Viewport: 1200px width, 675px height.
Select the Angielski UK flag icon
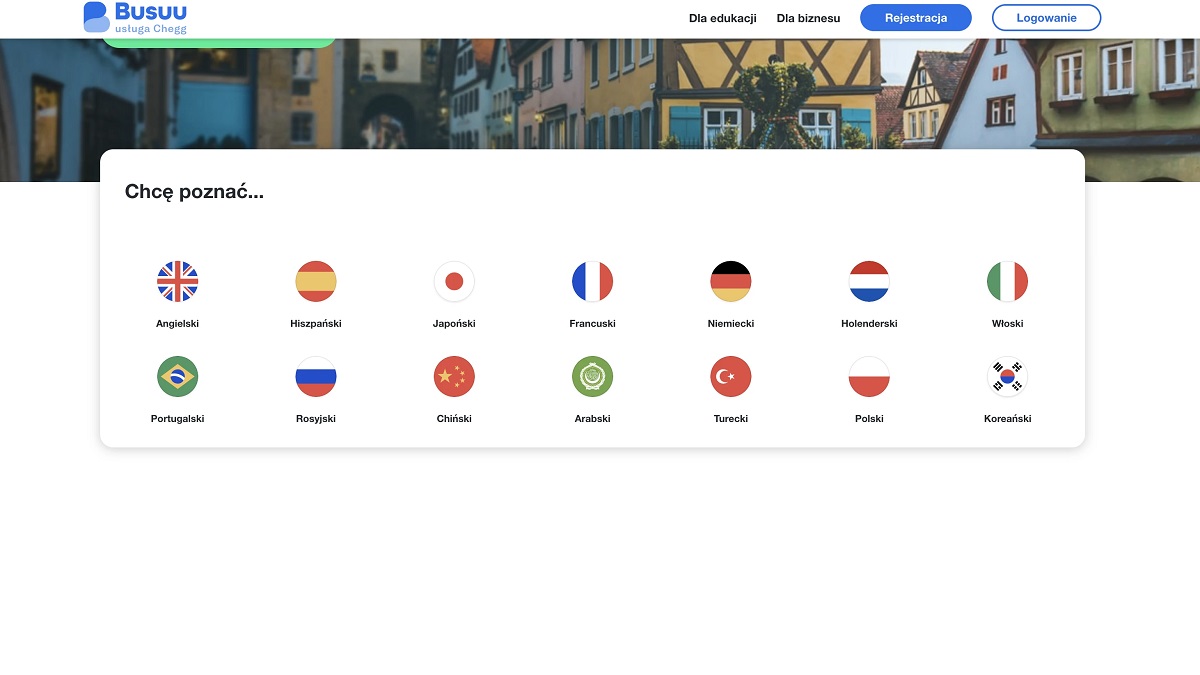(178, 281)
